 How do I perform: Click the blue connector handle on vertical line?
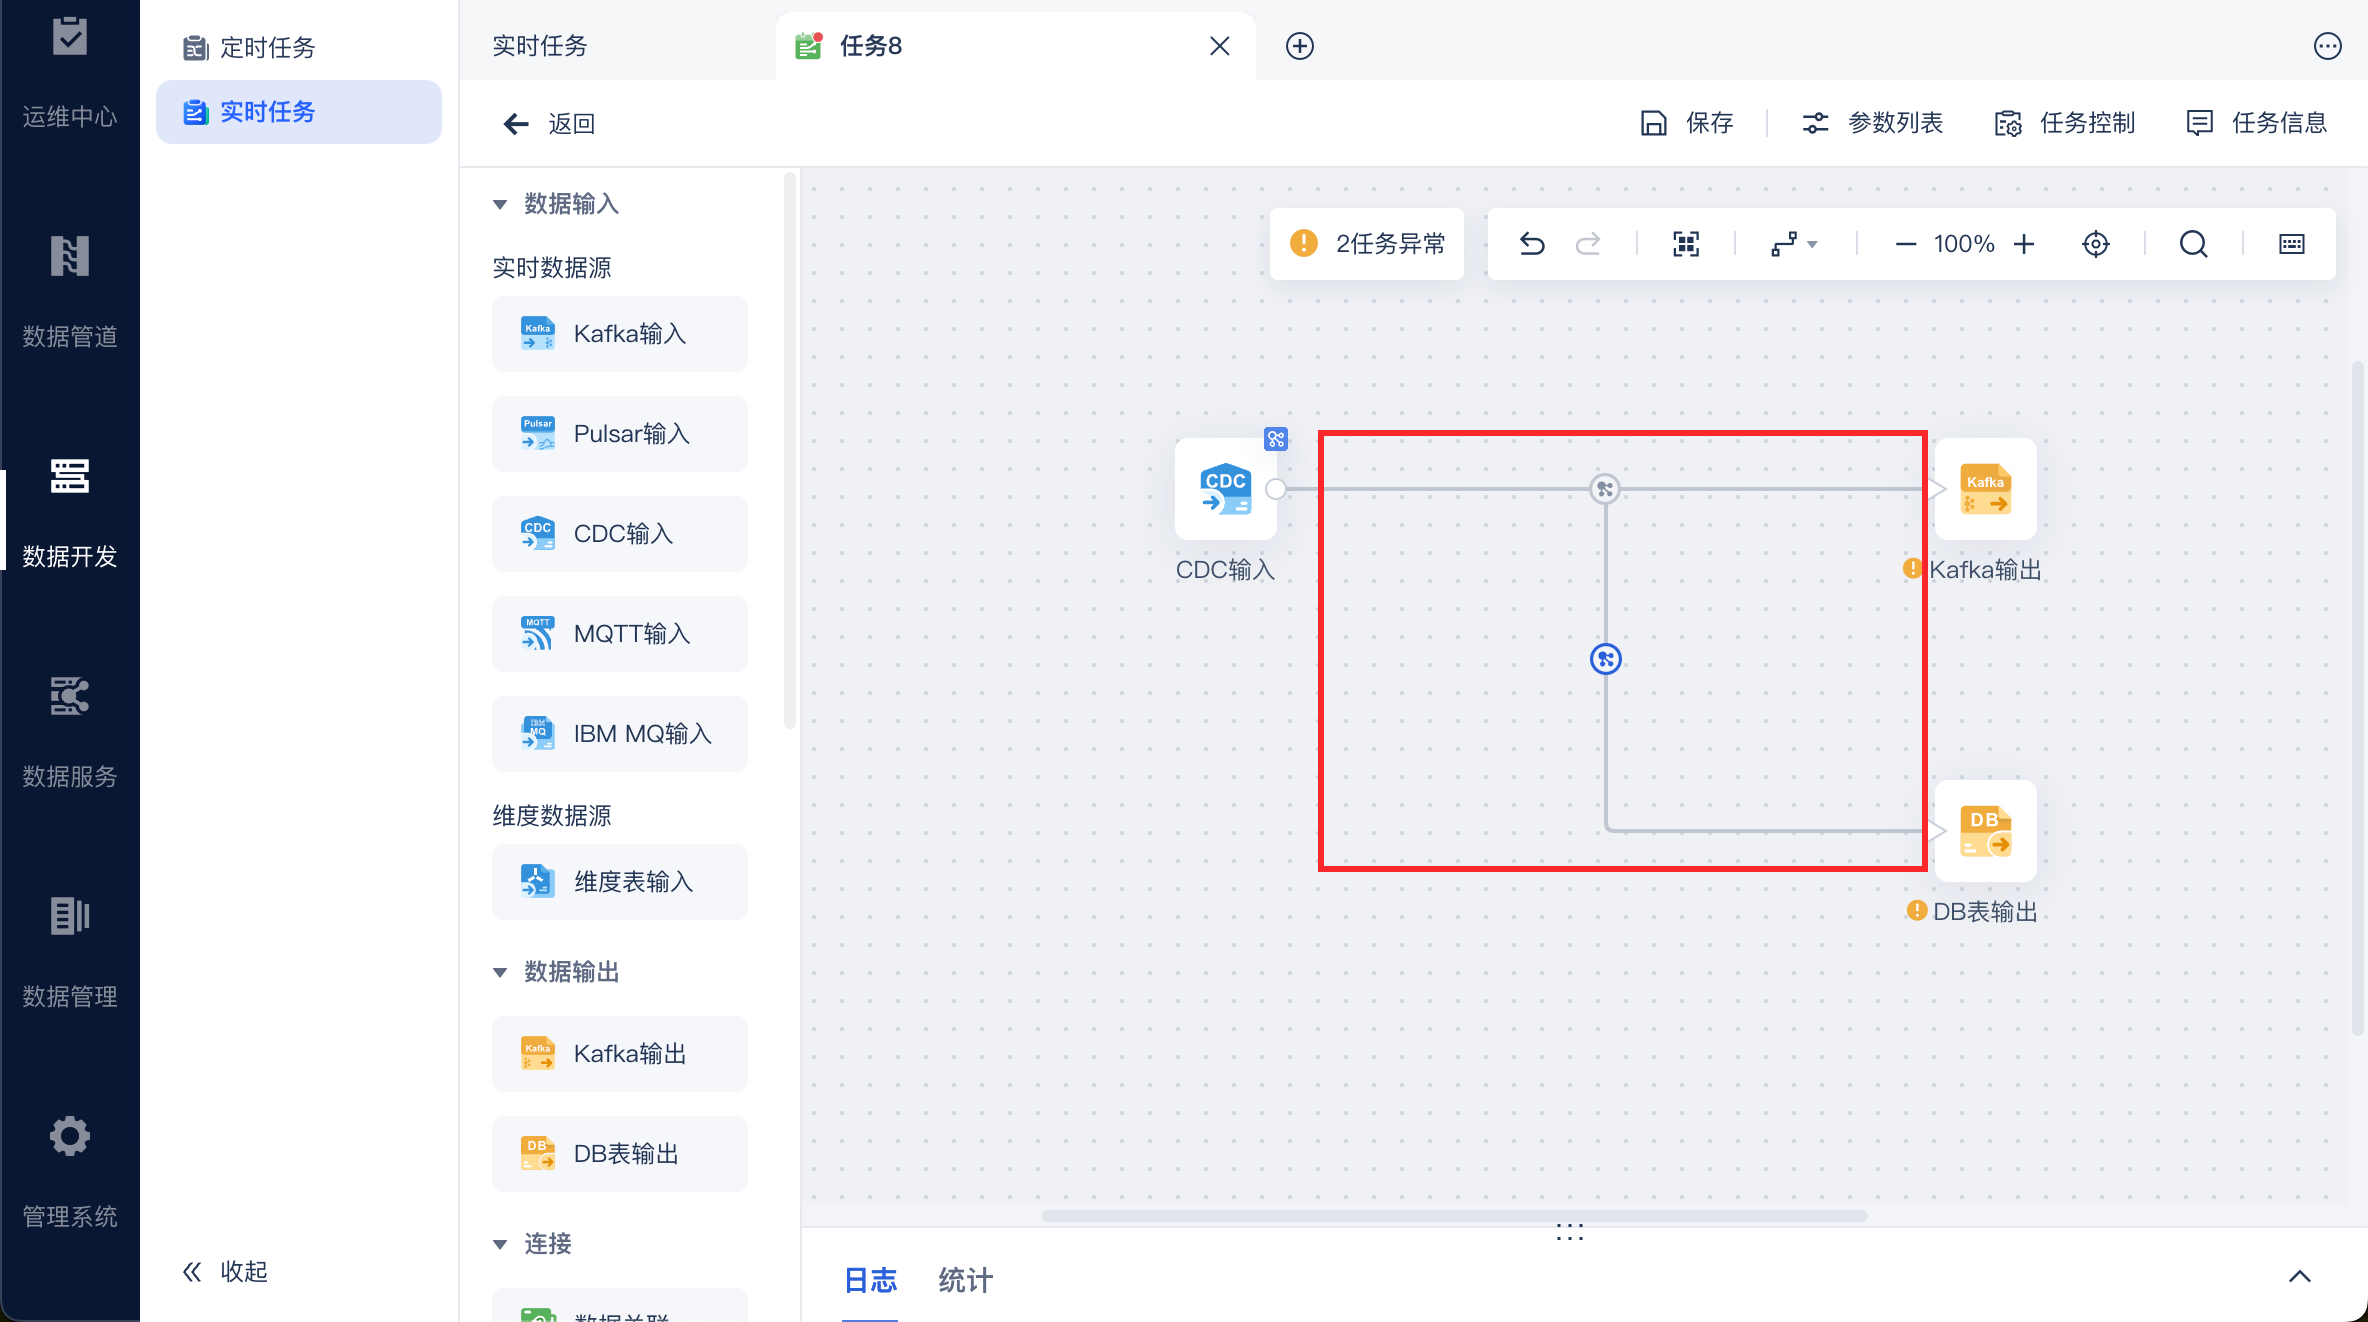[1606, 659]
